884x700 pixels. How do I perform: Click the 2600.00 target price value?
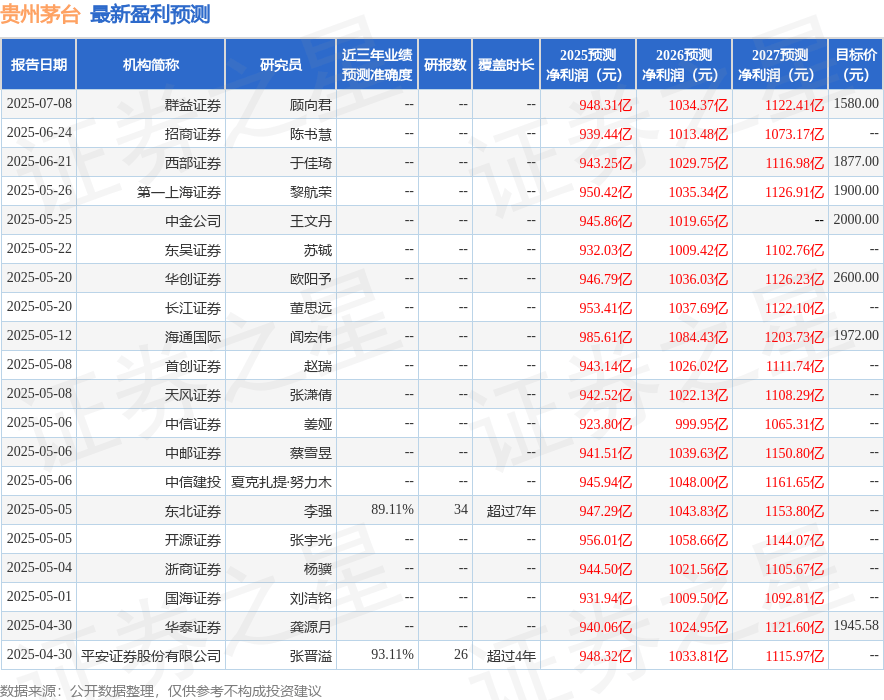pyautogui.click(x=856, y=278)
